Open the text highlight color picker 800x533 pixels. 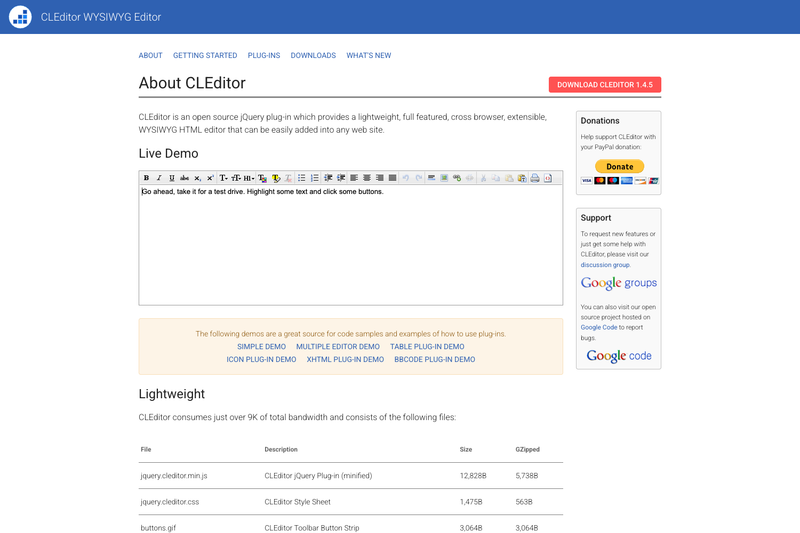pos(276,178)
